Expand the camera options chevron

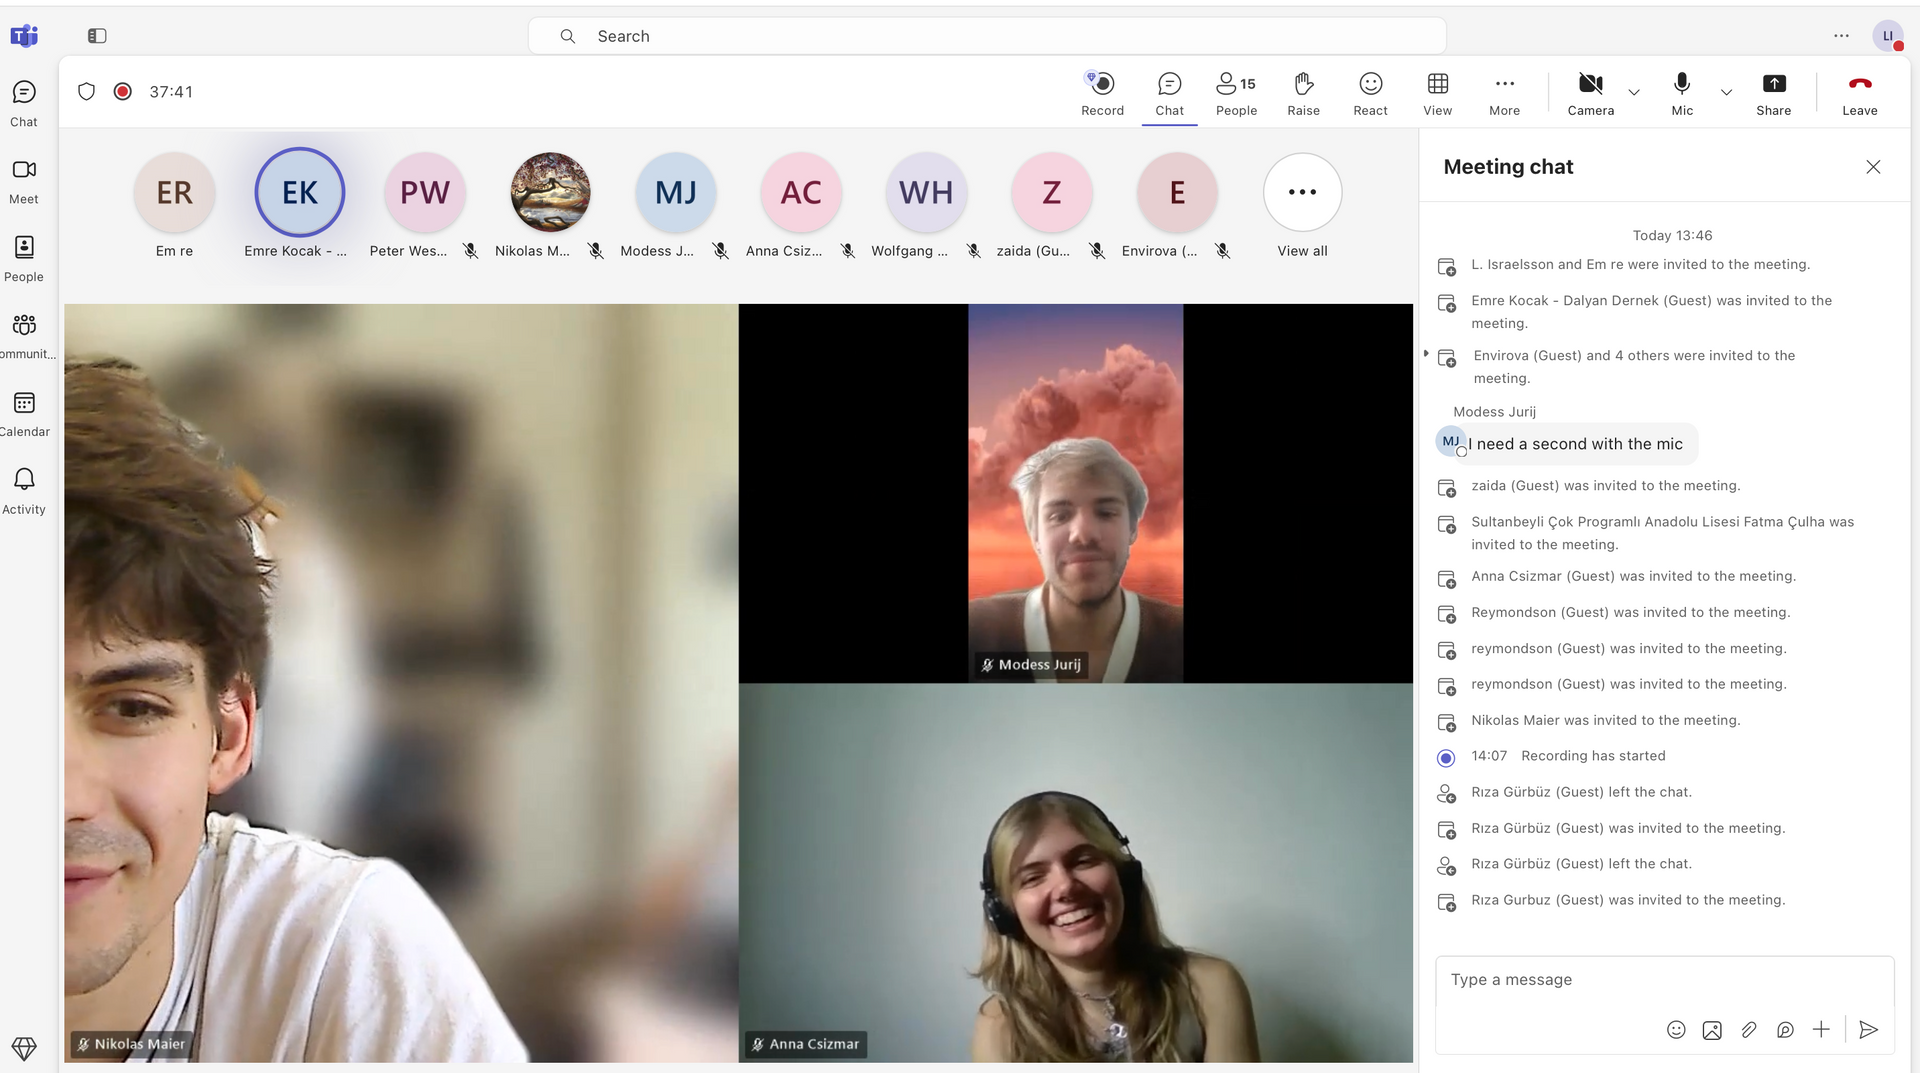tap(1634, 92)
